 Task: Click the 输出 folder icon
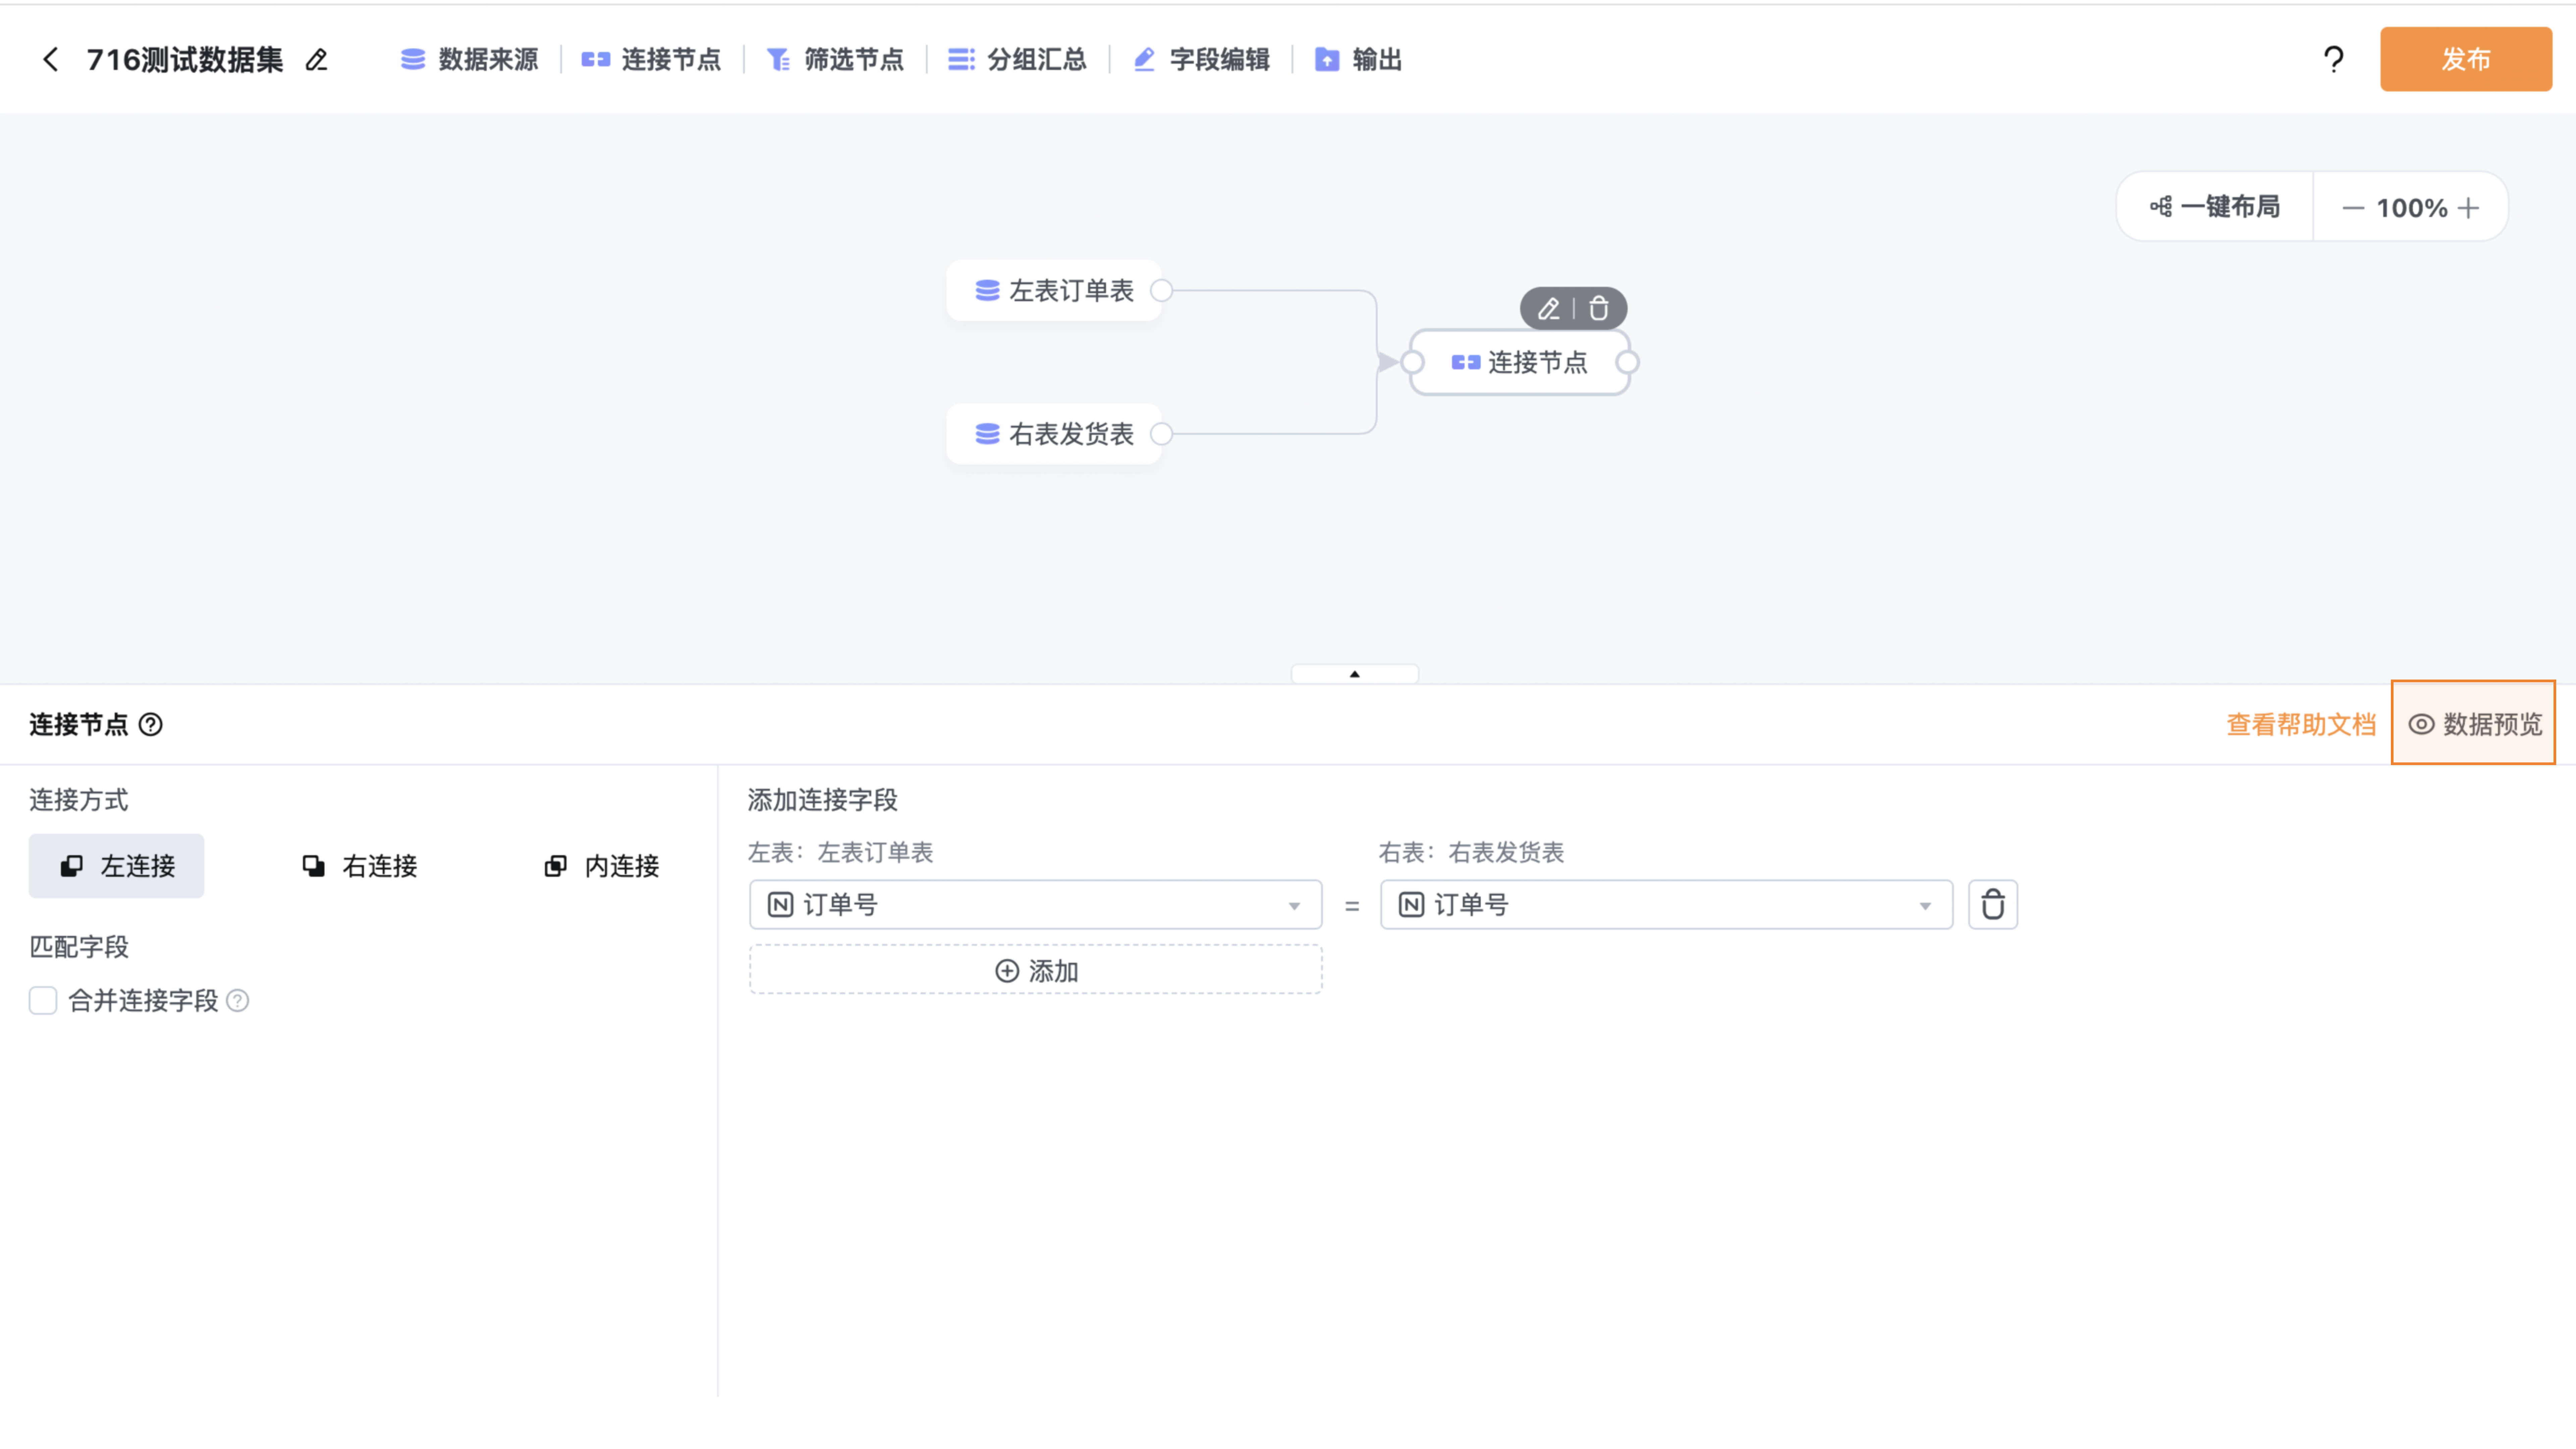(x=1327, y=60)
